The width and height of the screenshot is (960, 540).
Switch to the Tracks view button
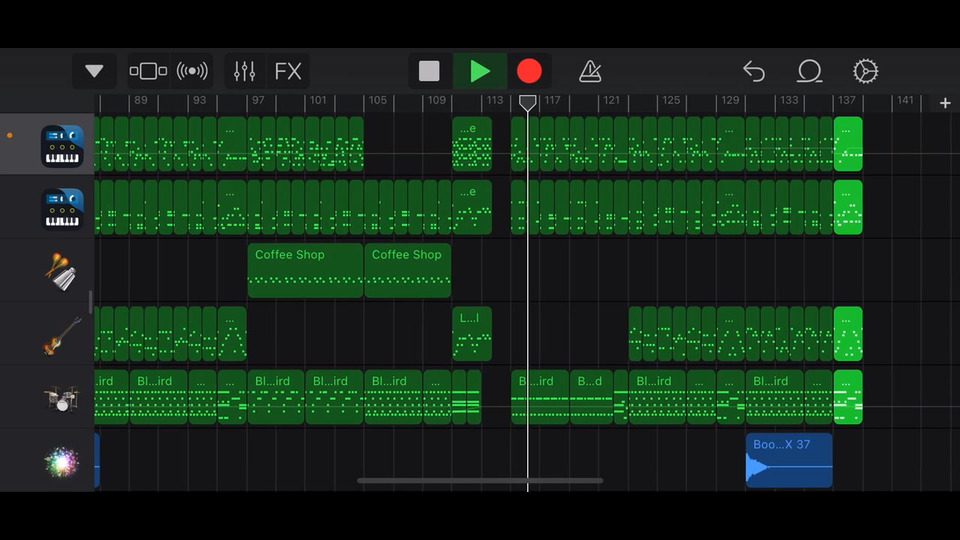click(148, 71)
